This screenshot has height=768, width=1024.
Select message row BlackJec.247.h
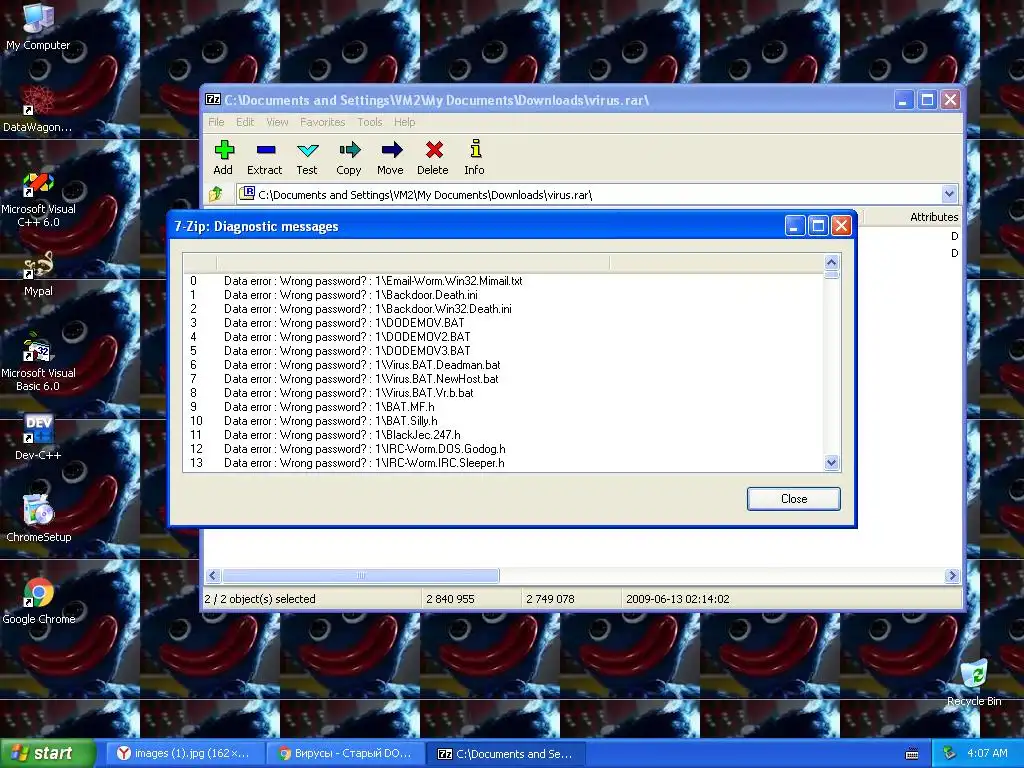point(503,435)
